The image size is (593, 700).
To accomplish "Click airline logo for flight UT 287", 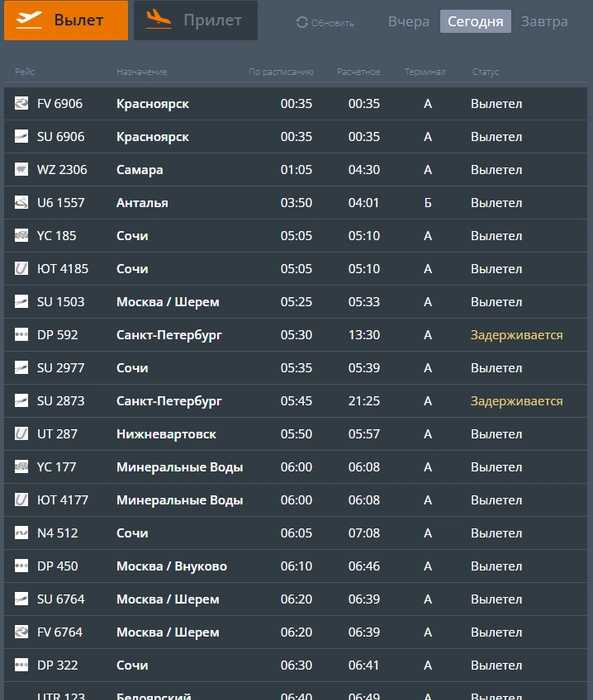I will pos(21,433).
